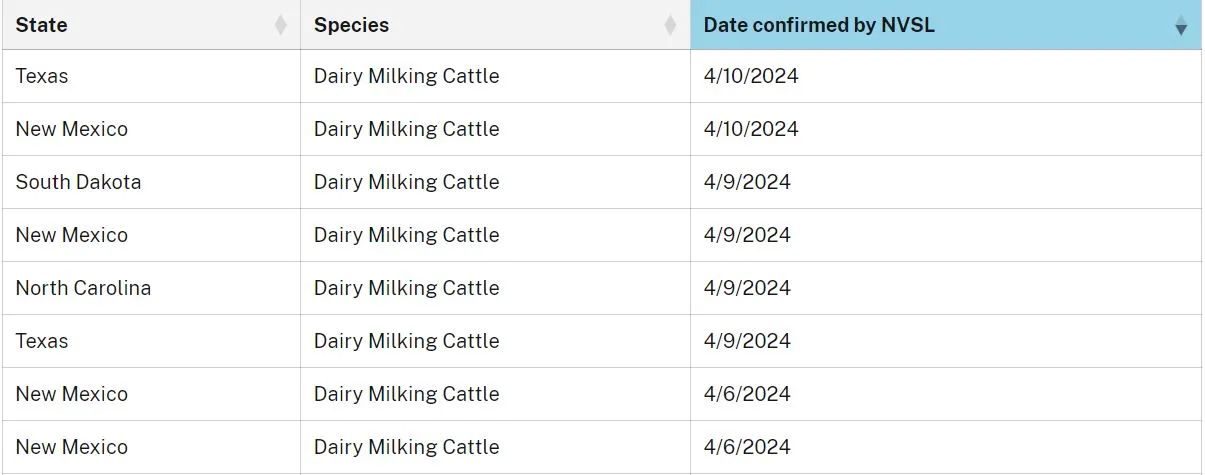Viewport: 1205px width, 475px height.
Task: Click the State column sort arrows icon
Action: click(281, 25)
